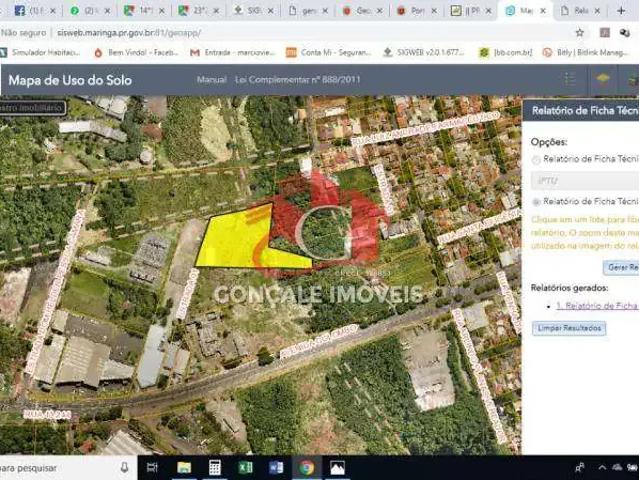Open the layers list icon in header
Viewport: 639px width, 480px height.
tap(570, 79)
